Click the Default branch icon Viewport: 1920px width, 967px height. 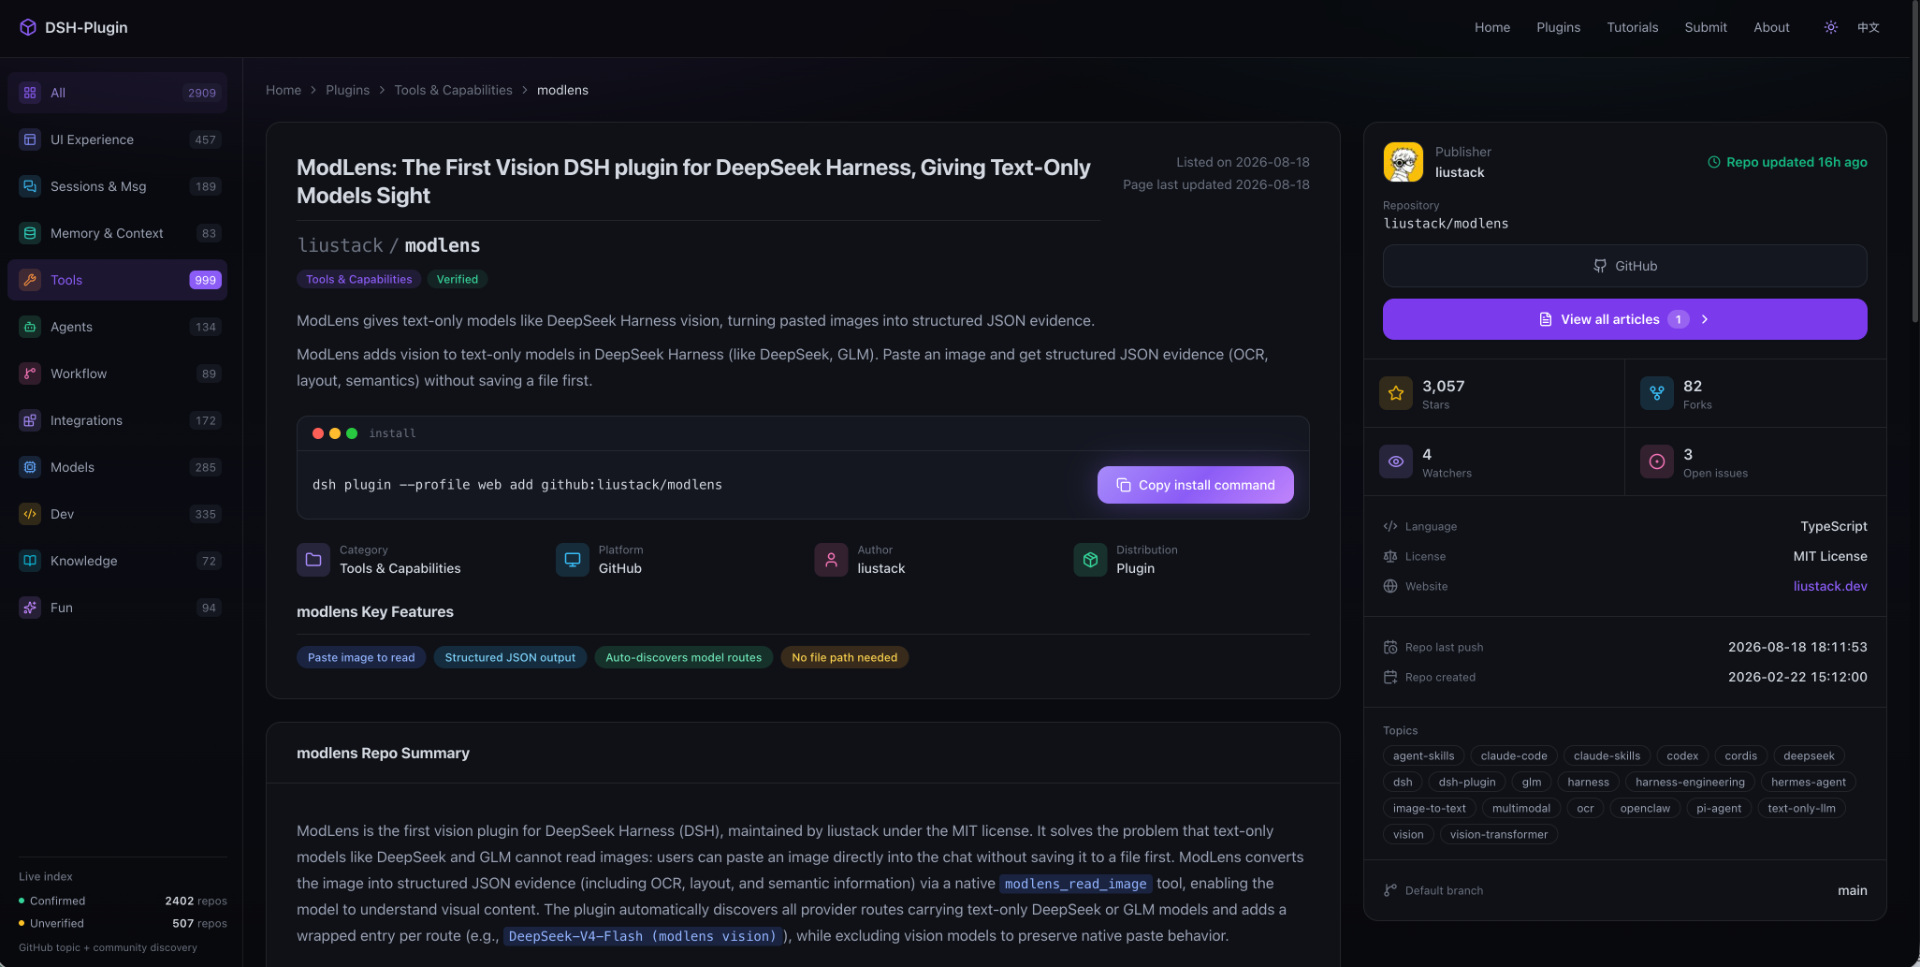(x=1390, y=890)
